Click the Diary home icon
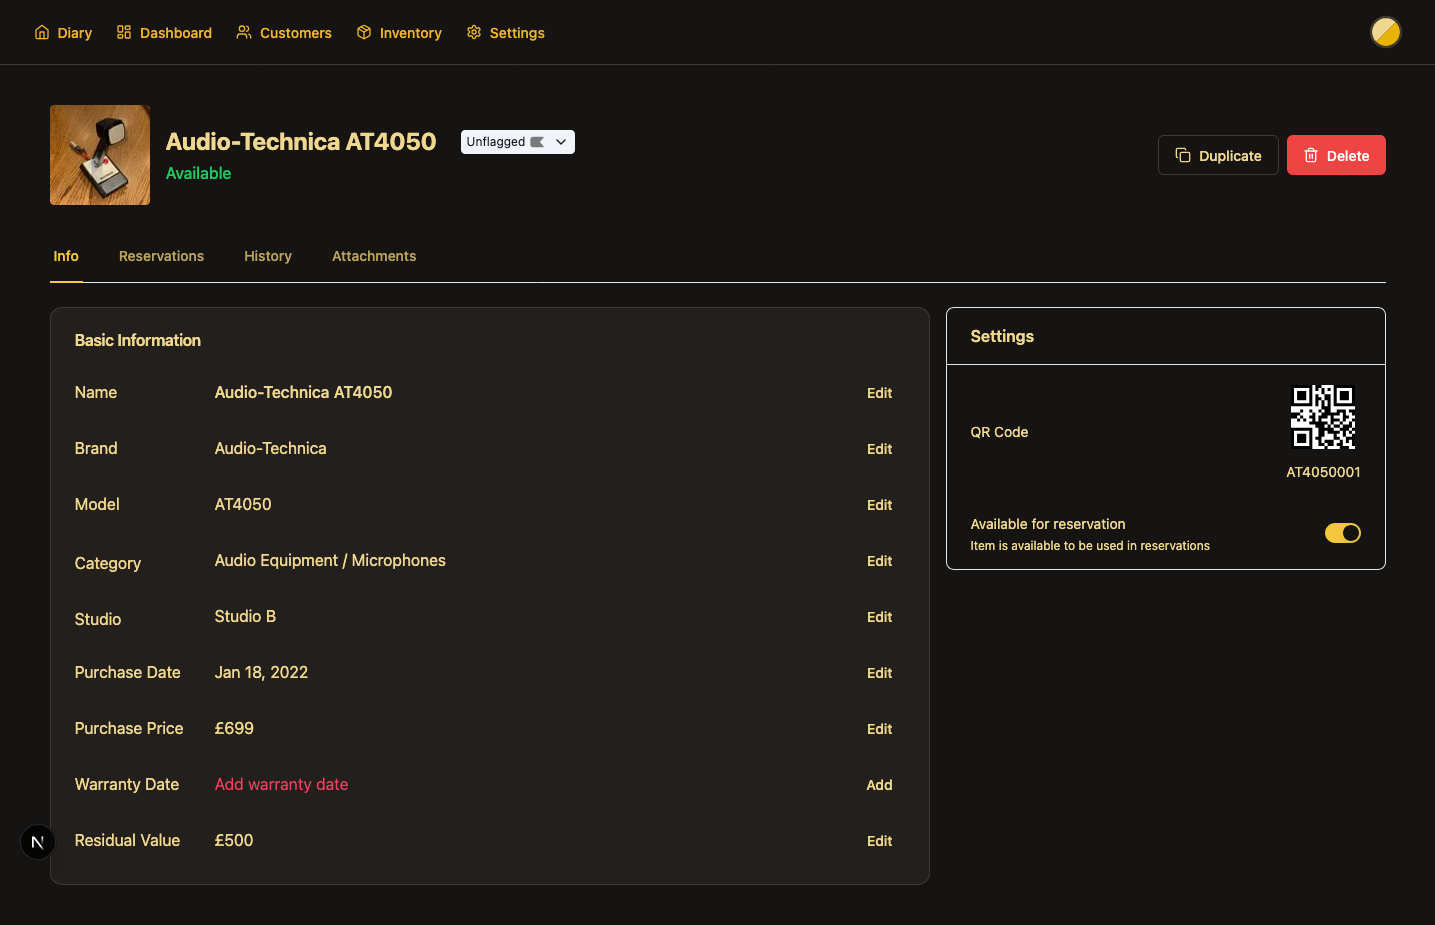The width and height of the screenshot is (1435, 925). (x=42, y=33)
